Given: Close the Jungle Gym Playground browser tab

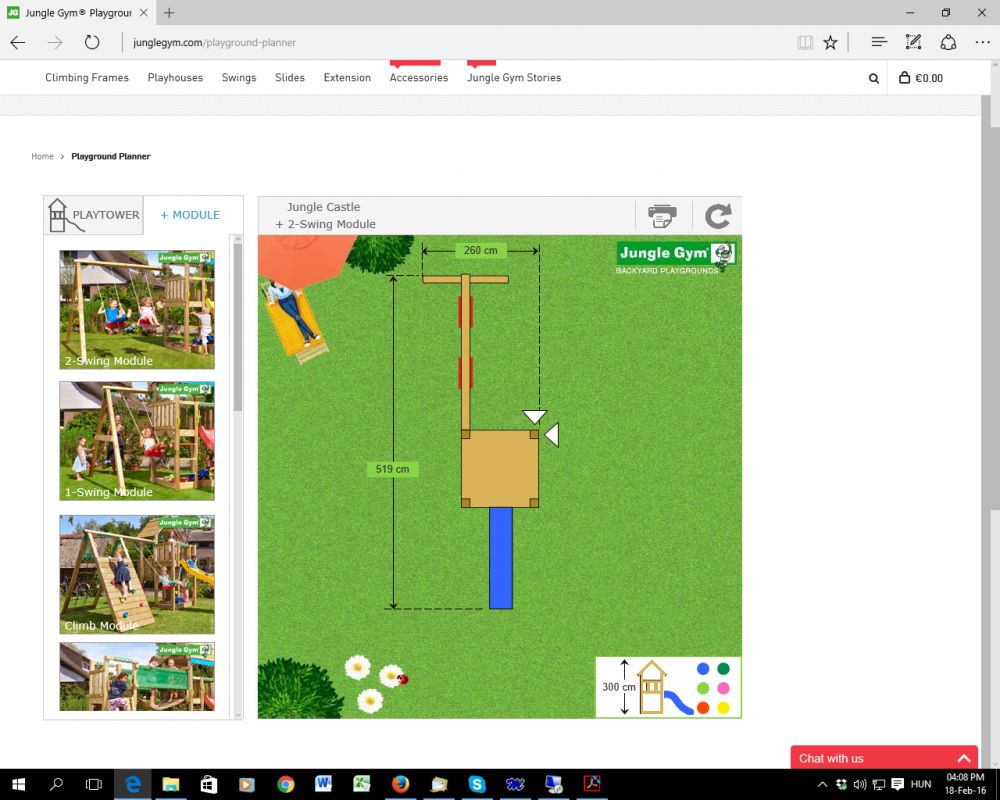Looking at the screenshot, I should 144,13.
